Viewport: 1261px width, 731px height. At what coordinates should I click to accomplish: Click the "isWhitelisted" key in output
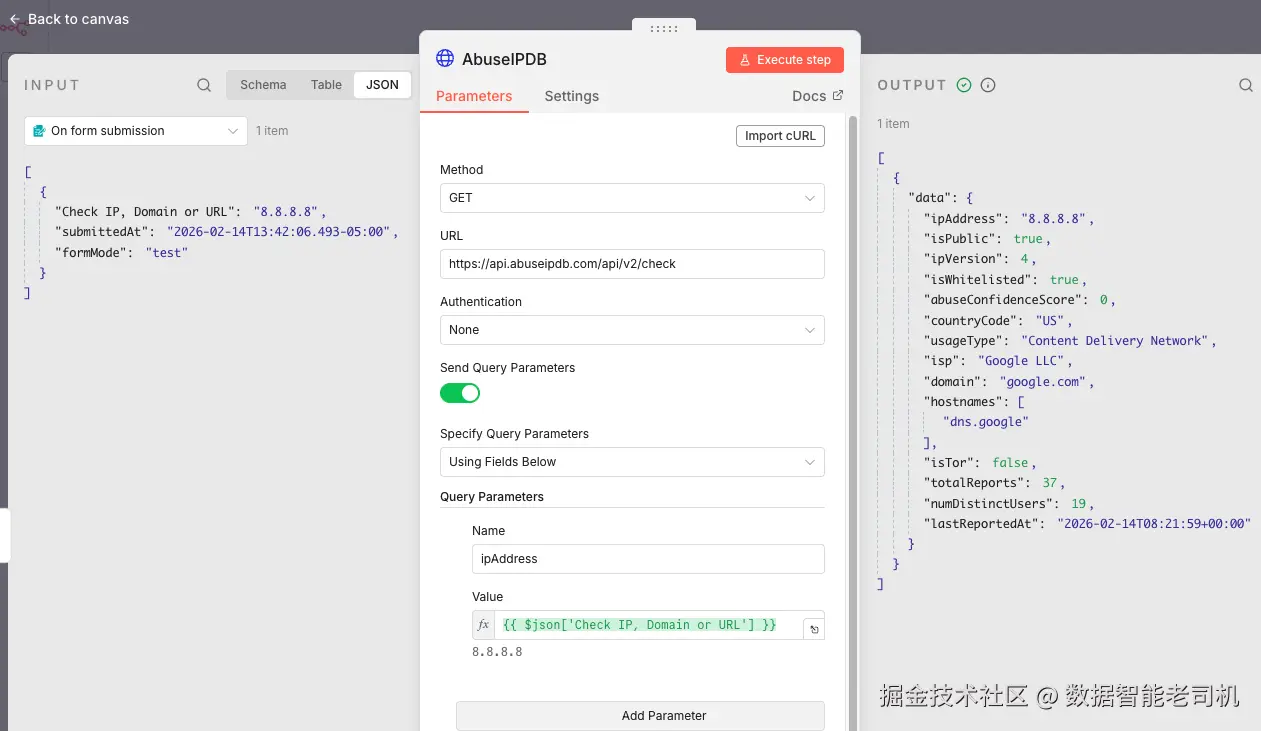979,280
